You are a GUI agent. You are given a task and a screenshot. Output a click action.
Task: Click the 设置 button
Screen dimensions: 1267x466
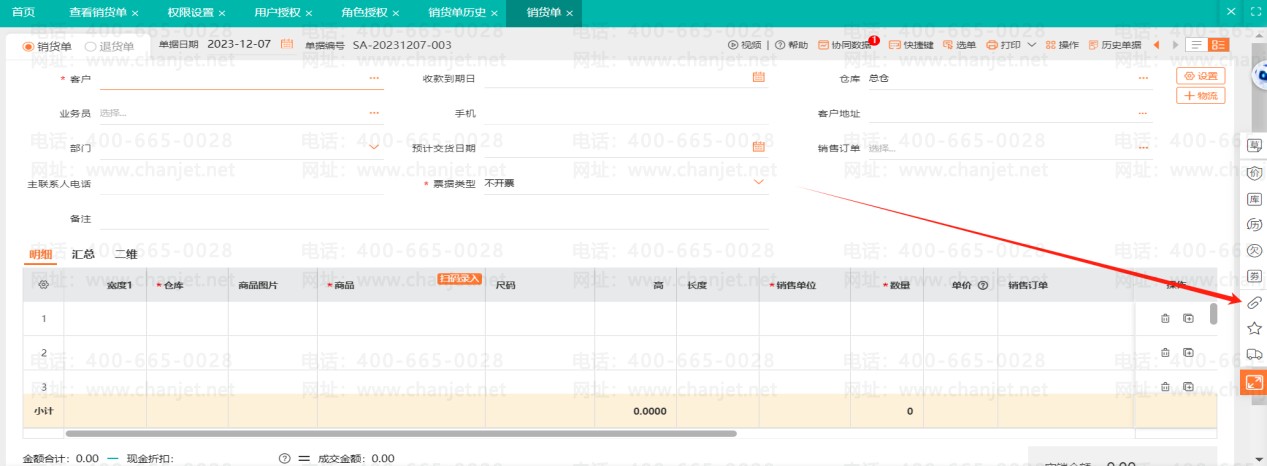click(1201, 76)
